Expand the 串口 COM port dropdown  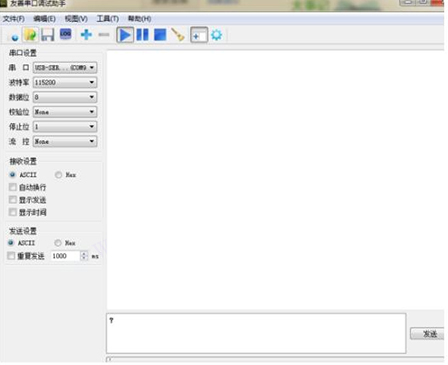pos(65,68)
